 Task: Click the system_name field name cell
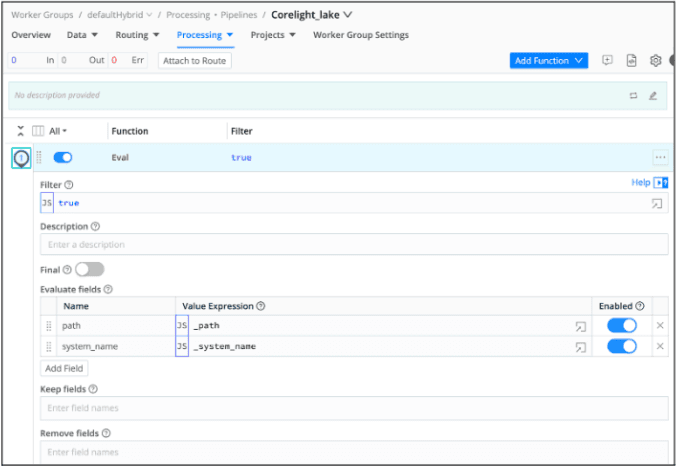coord(116,346)
